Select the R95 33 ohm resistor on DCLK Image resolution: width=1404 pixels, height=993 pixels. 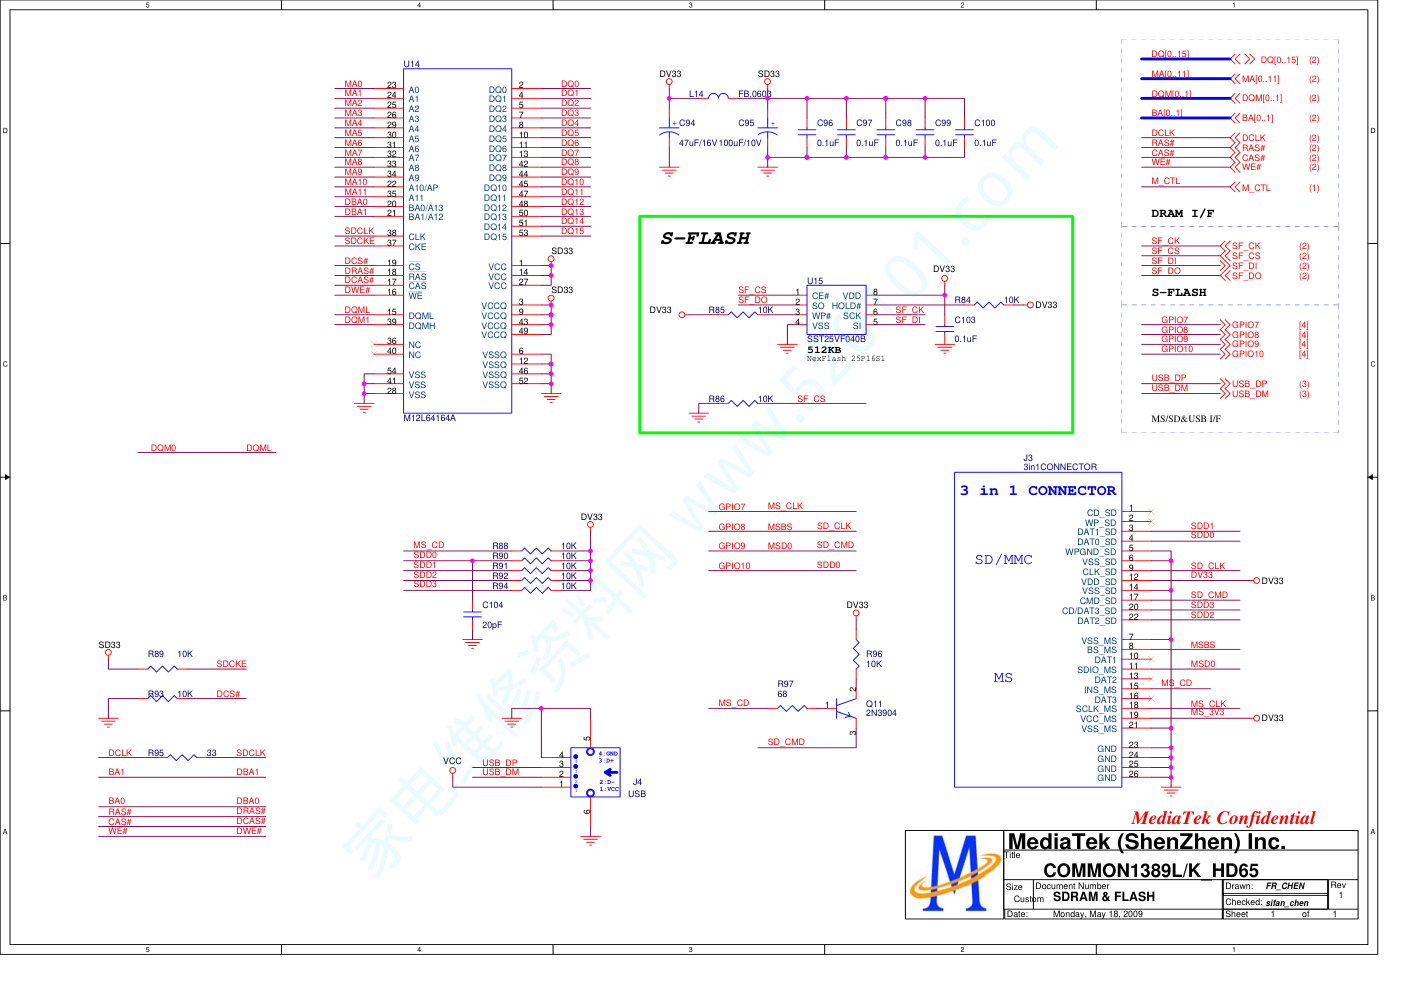coord(182,757)
